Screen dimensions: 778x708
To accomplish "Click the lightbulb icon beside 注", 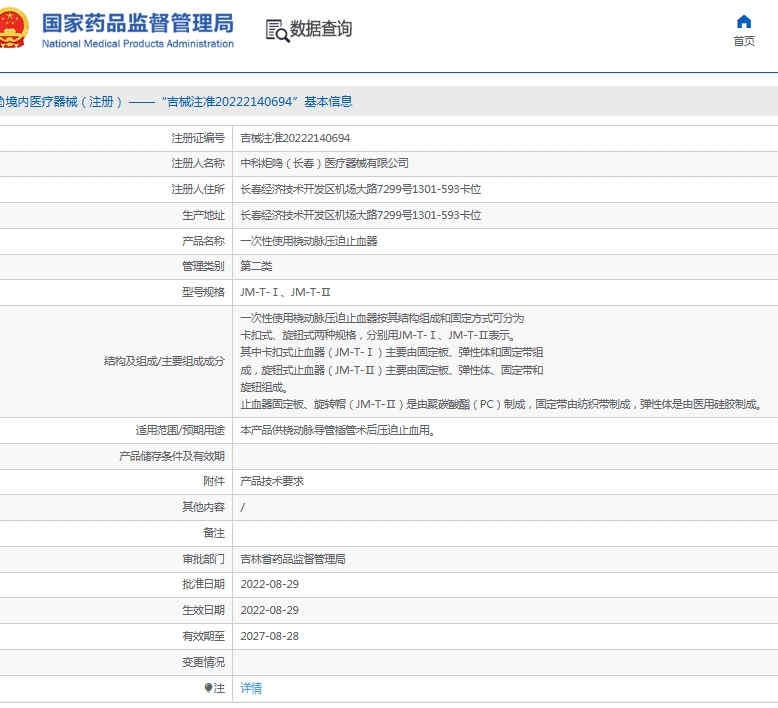I will 208,688.
